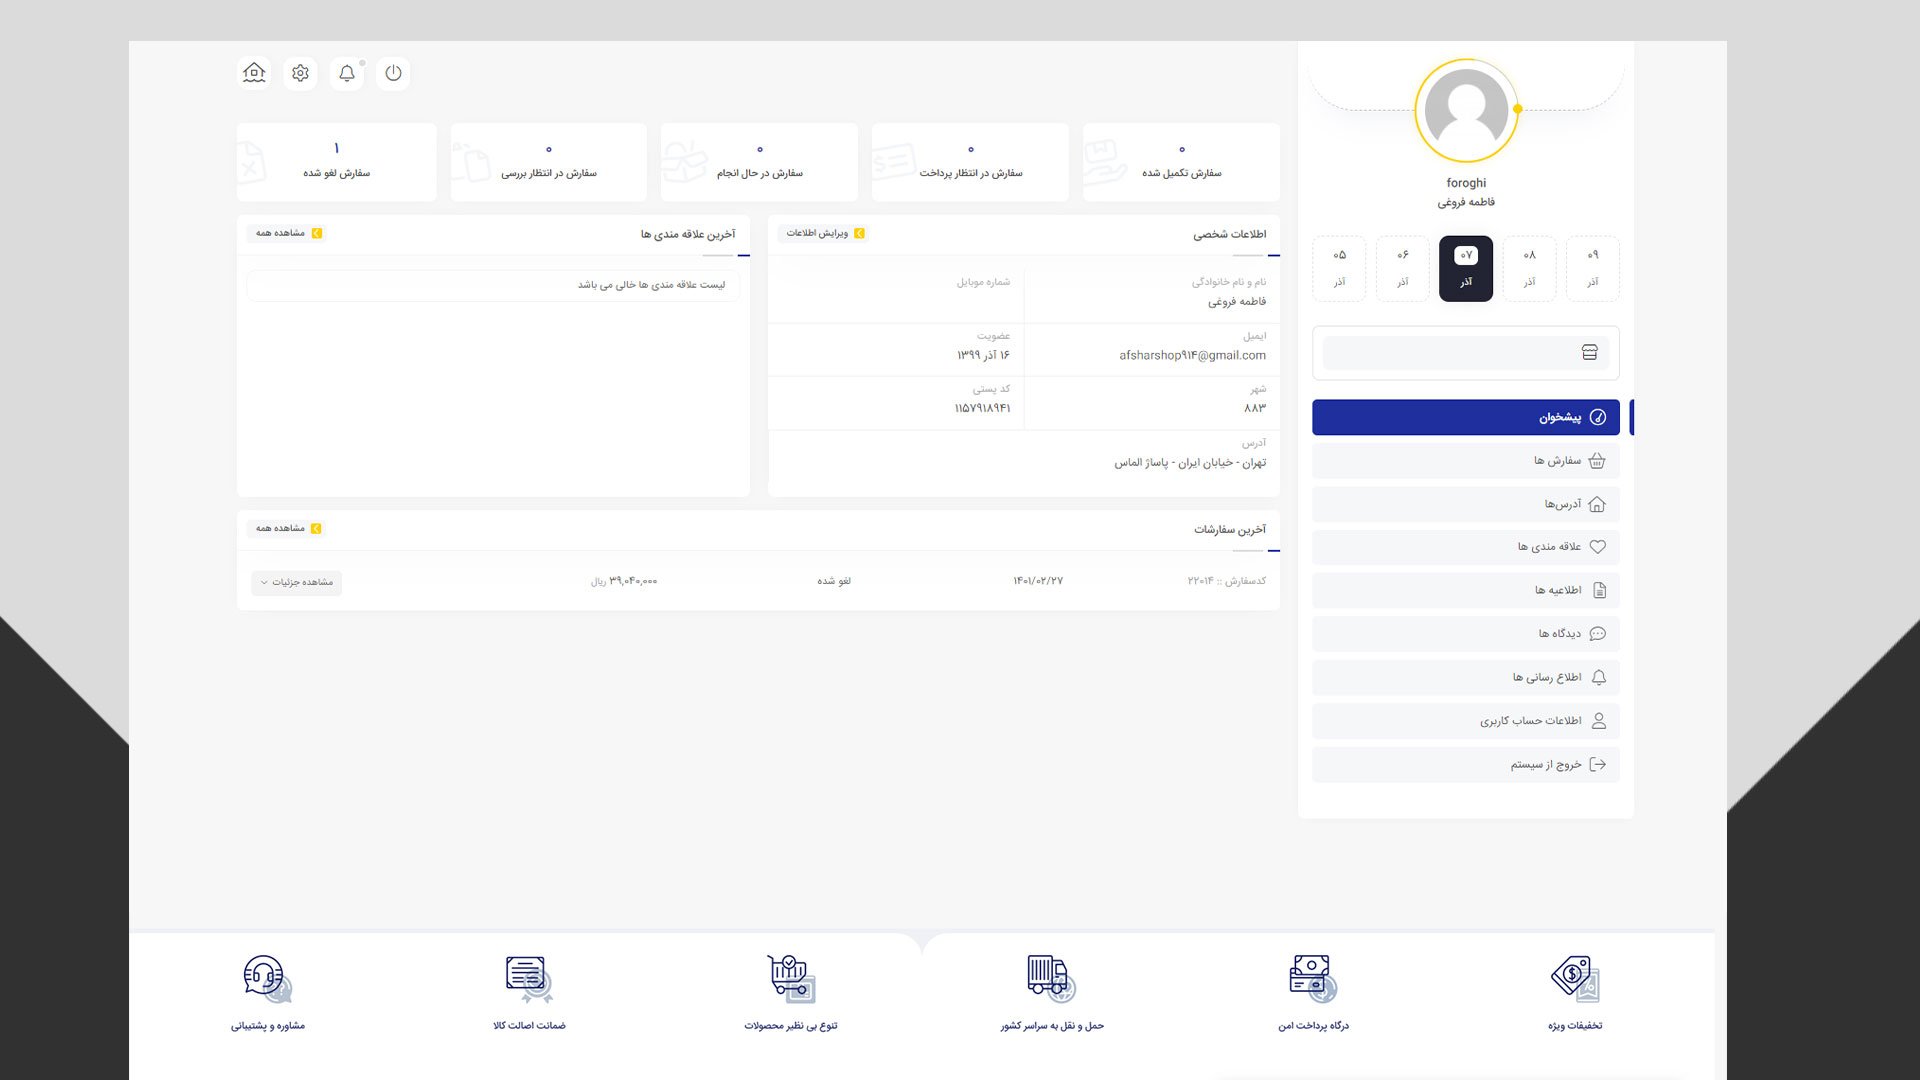Click the delivery truck shipping icon
This screenshot has width=1920, height=1080.
click(1050, 977)
